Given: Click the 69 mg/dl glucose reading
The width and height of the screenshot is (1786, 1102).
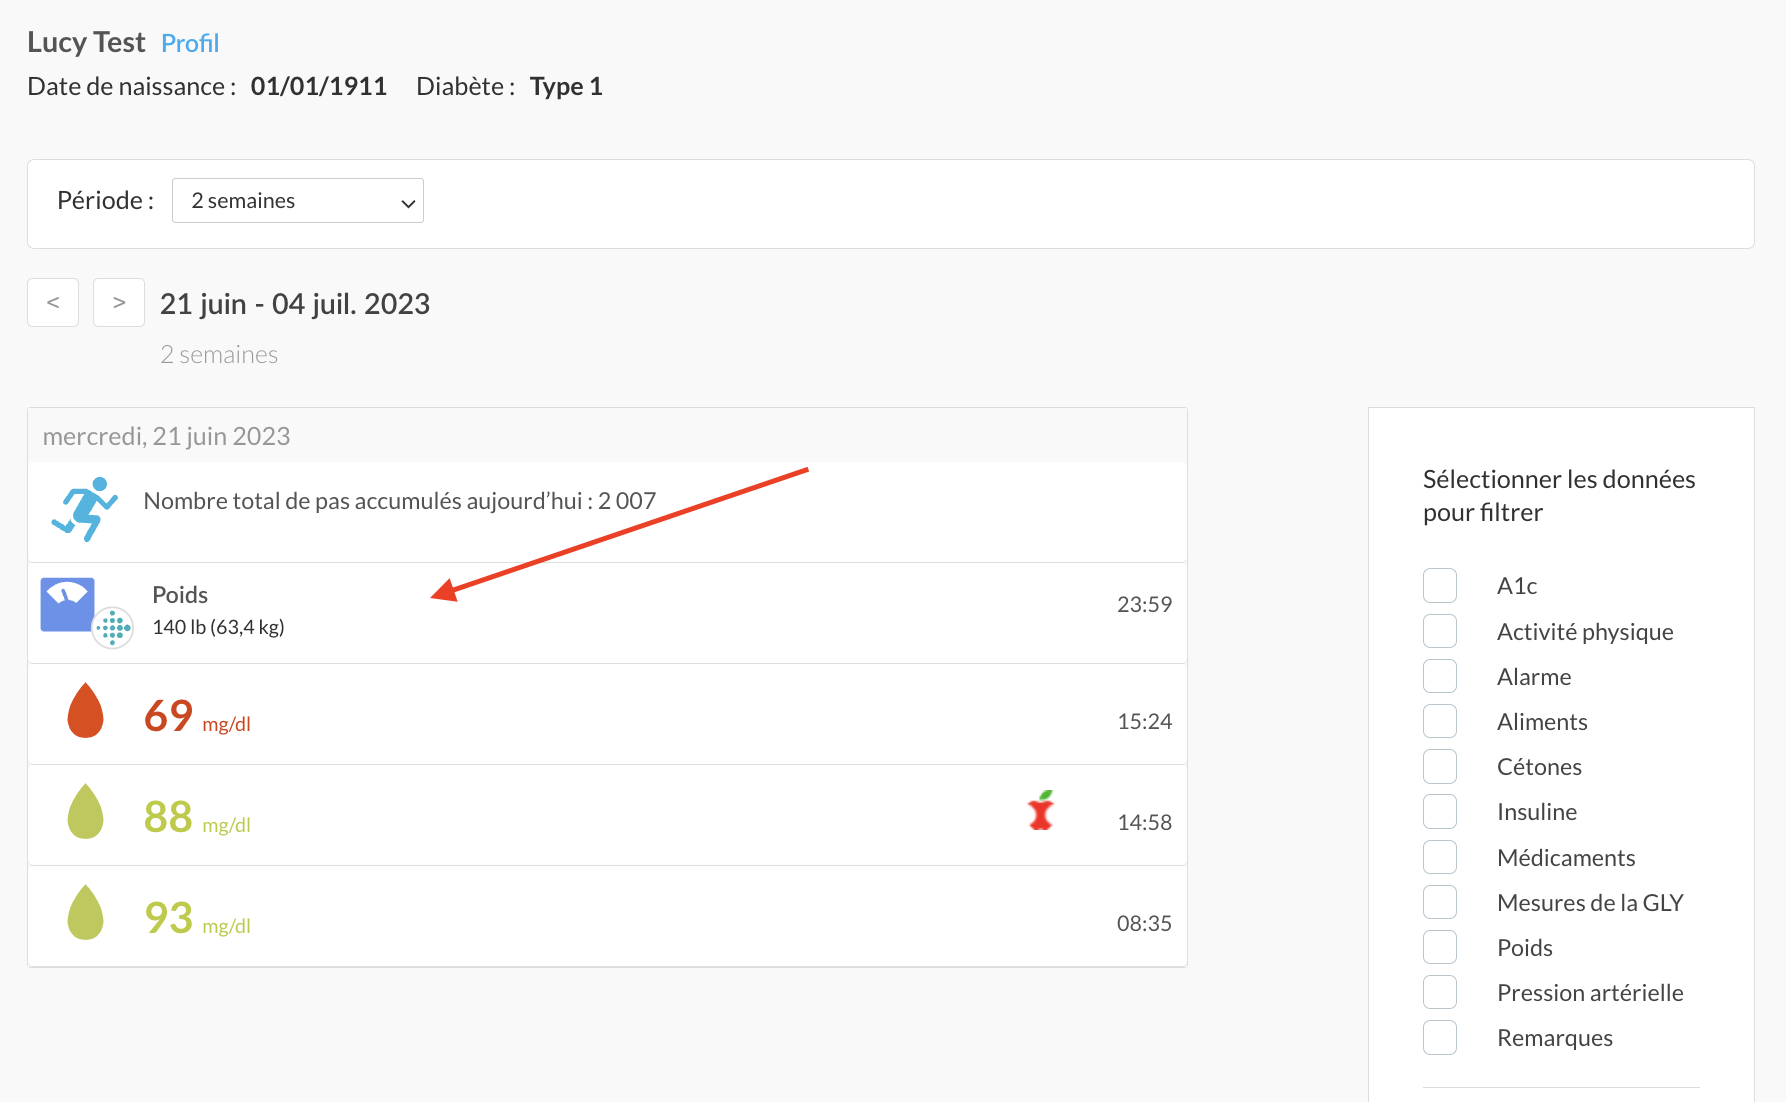Looking at the screenshot, I should point(197,716).
